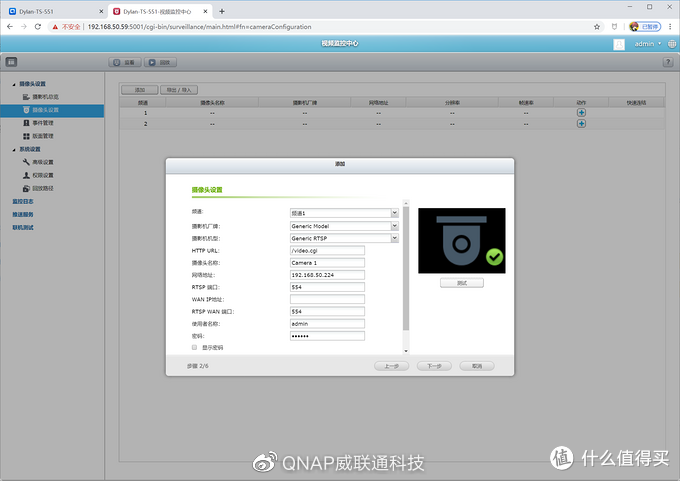Image resolution: width=680 pixels, height=481 pixels.
Task: Click the 网络地址 IP address field
Action: pos(327,274)
